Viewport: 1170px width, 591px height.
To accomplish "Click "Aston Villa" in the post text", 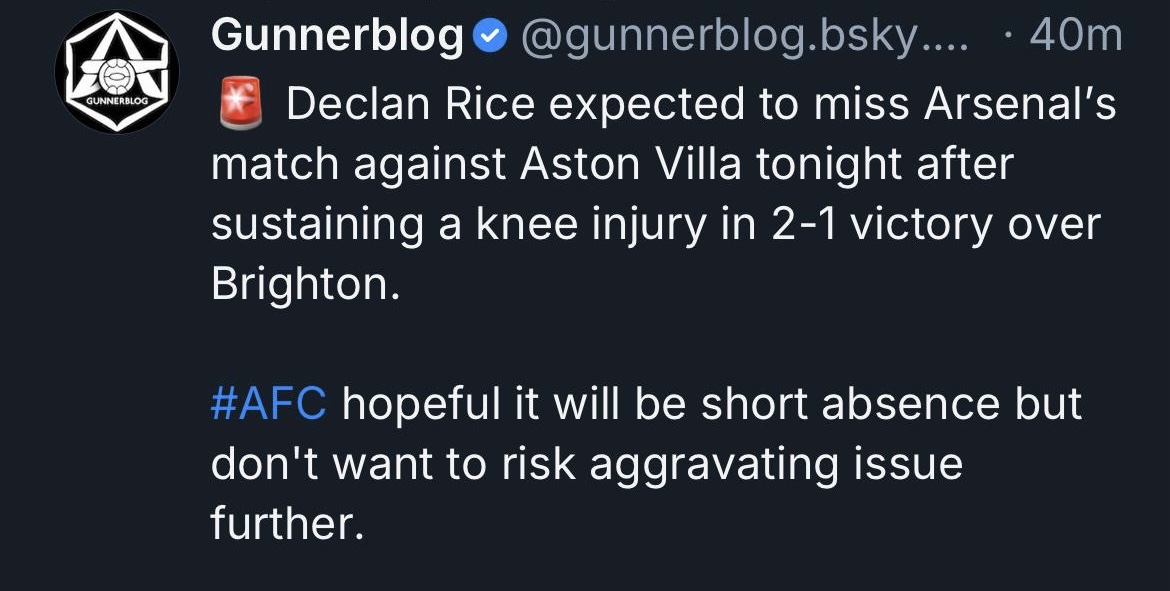I will (x=631, y=164).
